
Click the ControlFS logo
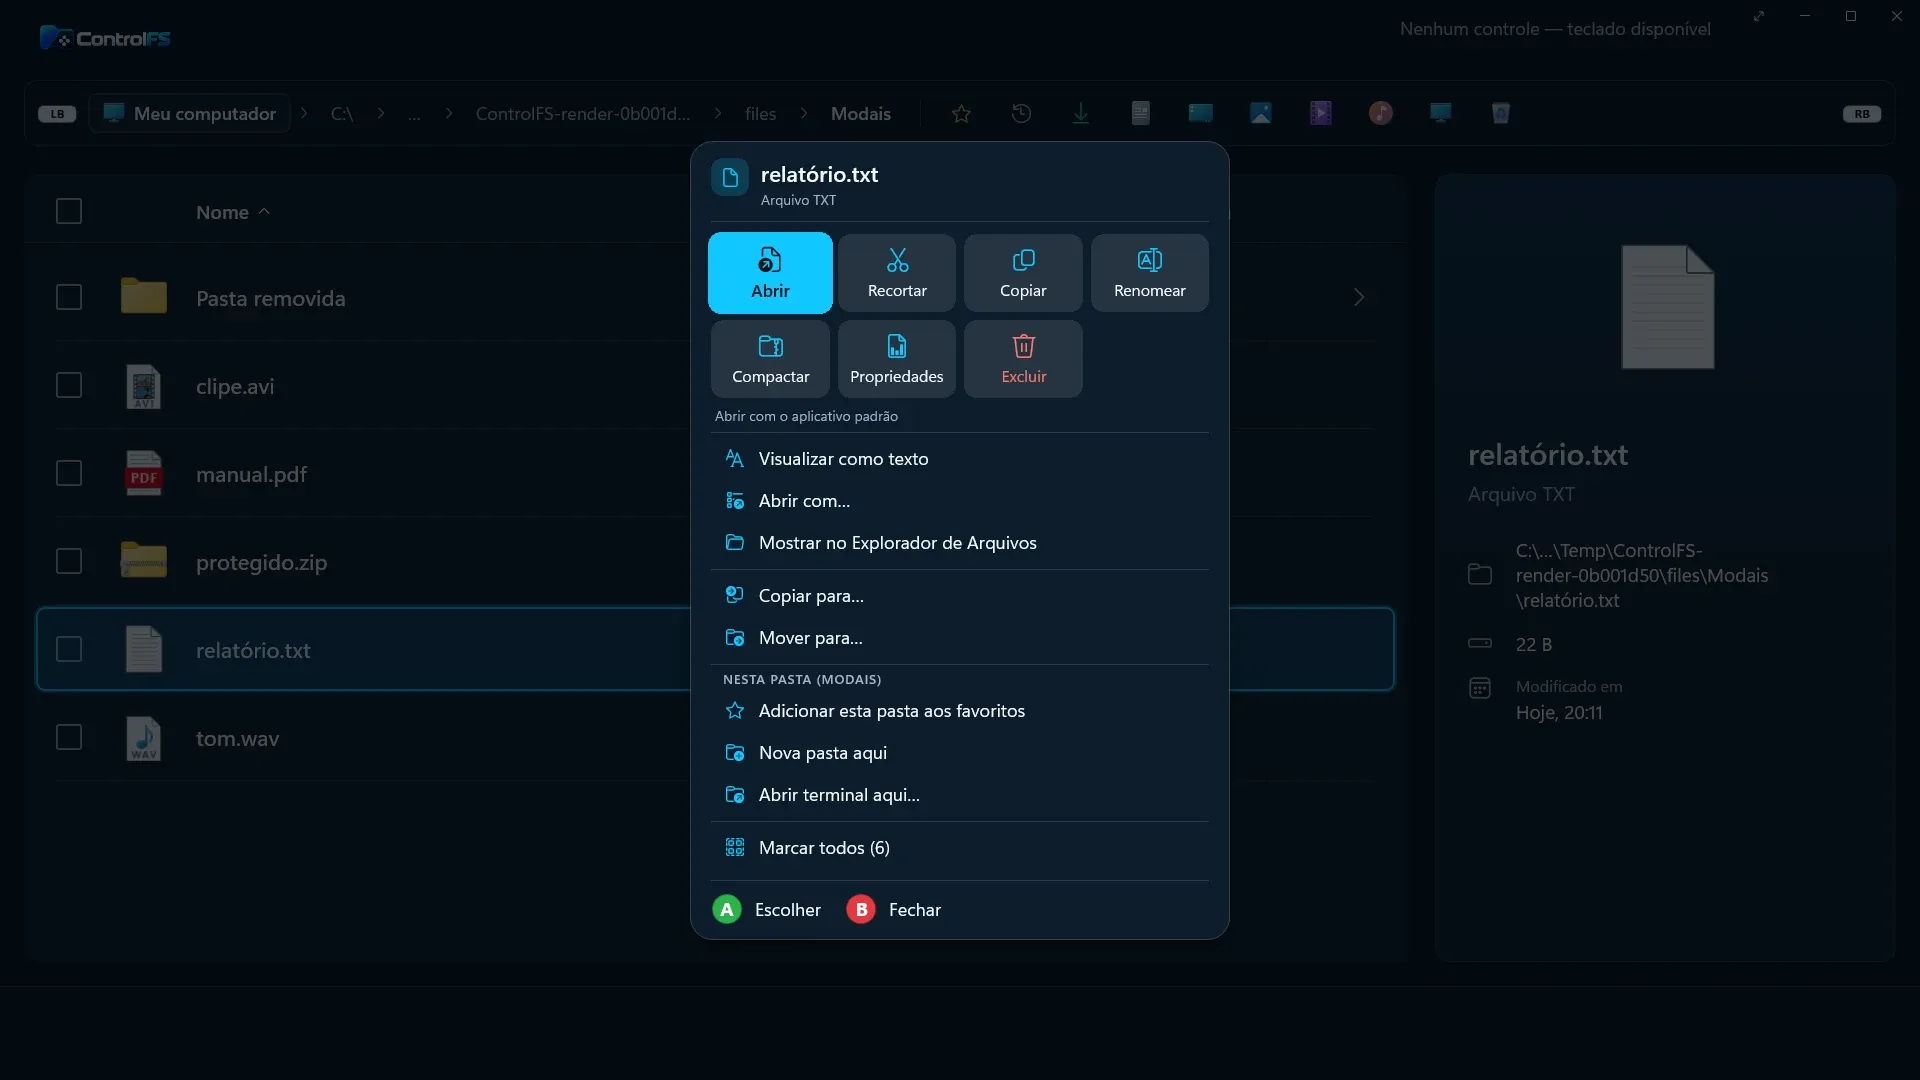click(x=105, y=38)
